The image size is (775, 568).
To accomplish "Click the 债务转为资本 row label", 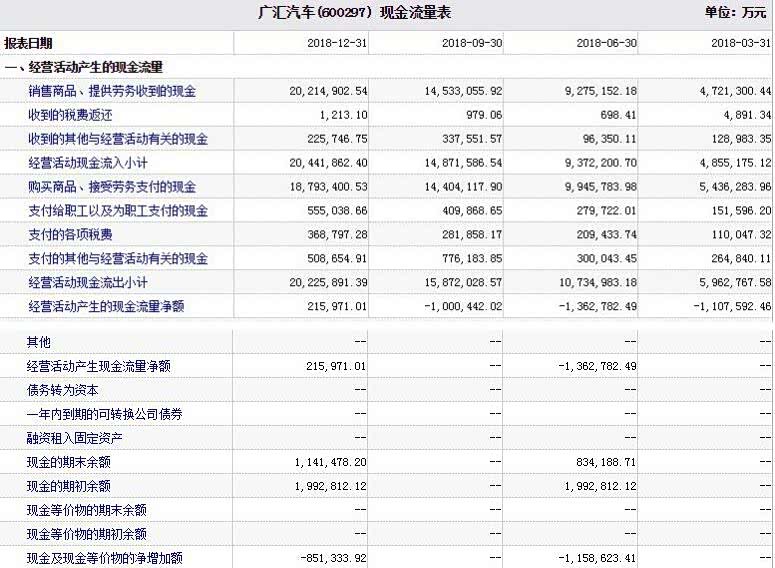I will (x=62, y=390).
